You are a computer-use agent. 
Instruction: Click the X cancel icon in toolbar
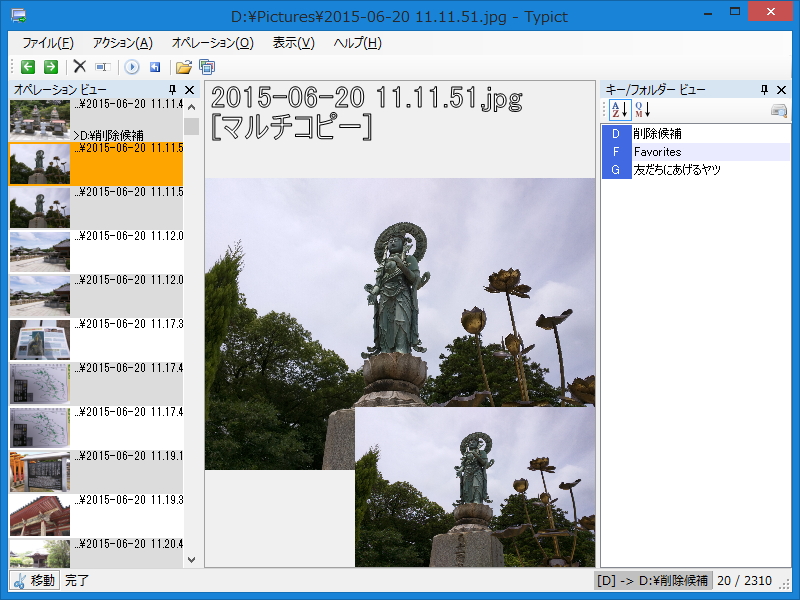(80, 66)
